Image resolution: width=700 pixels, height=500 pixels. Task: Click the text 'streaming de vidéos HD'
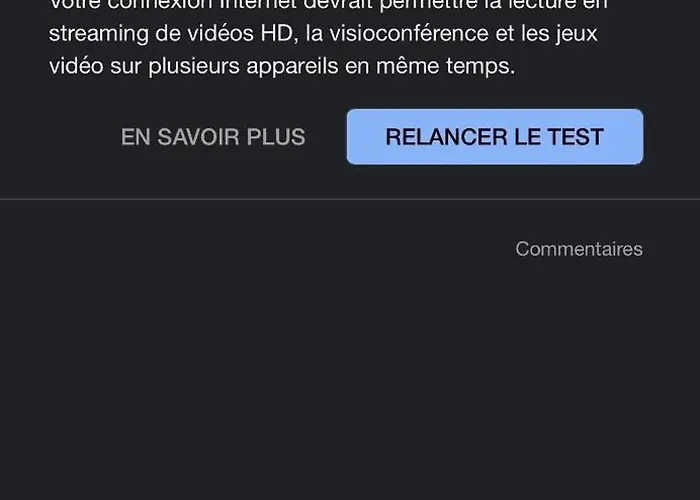171,34
